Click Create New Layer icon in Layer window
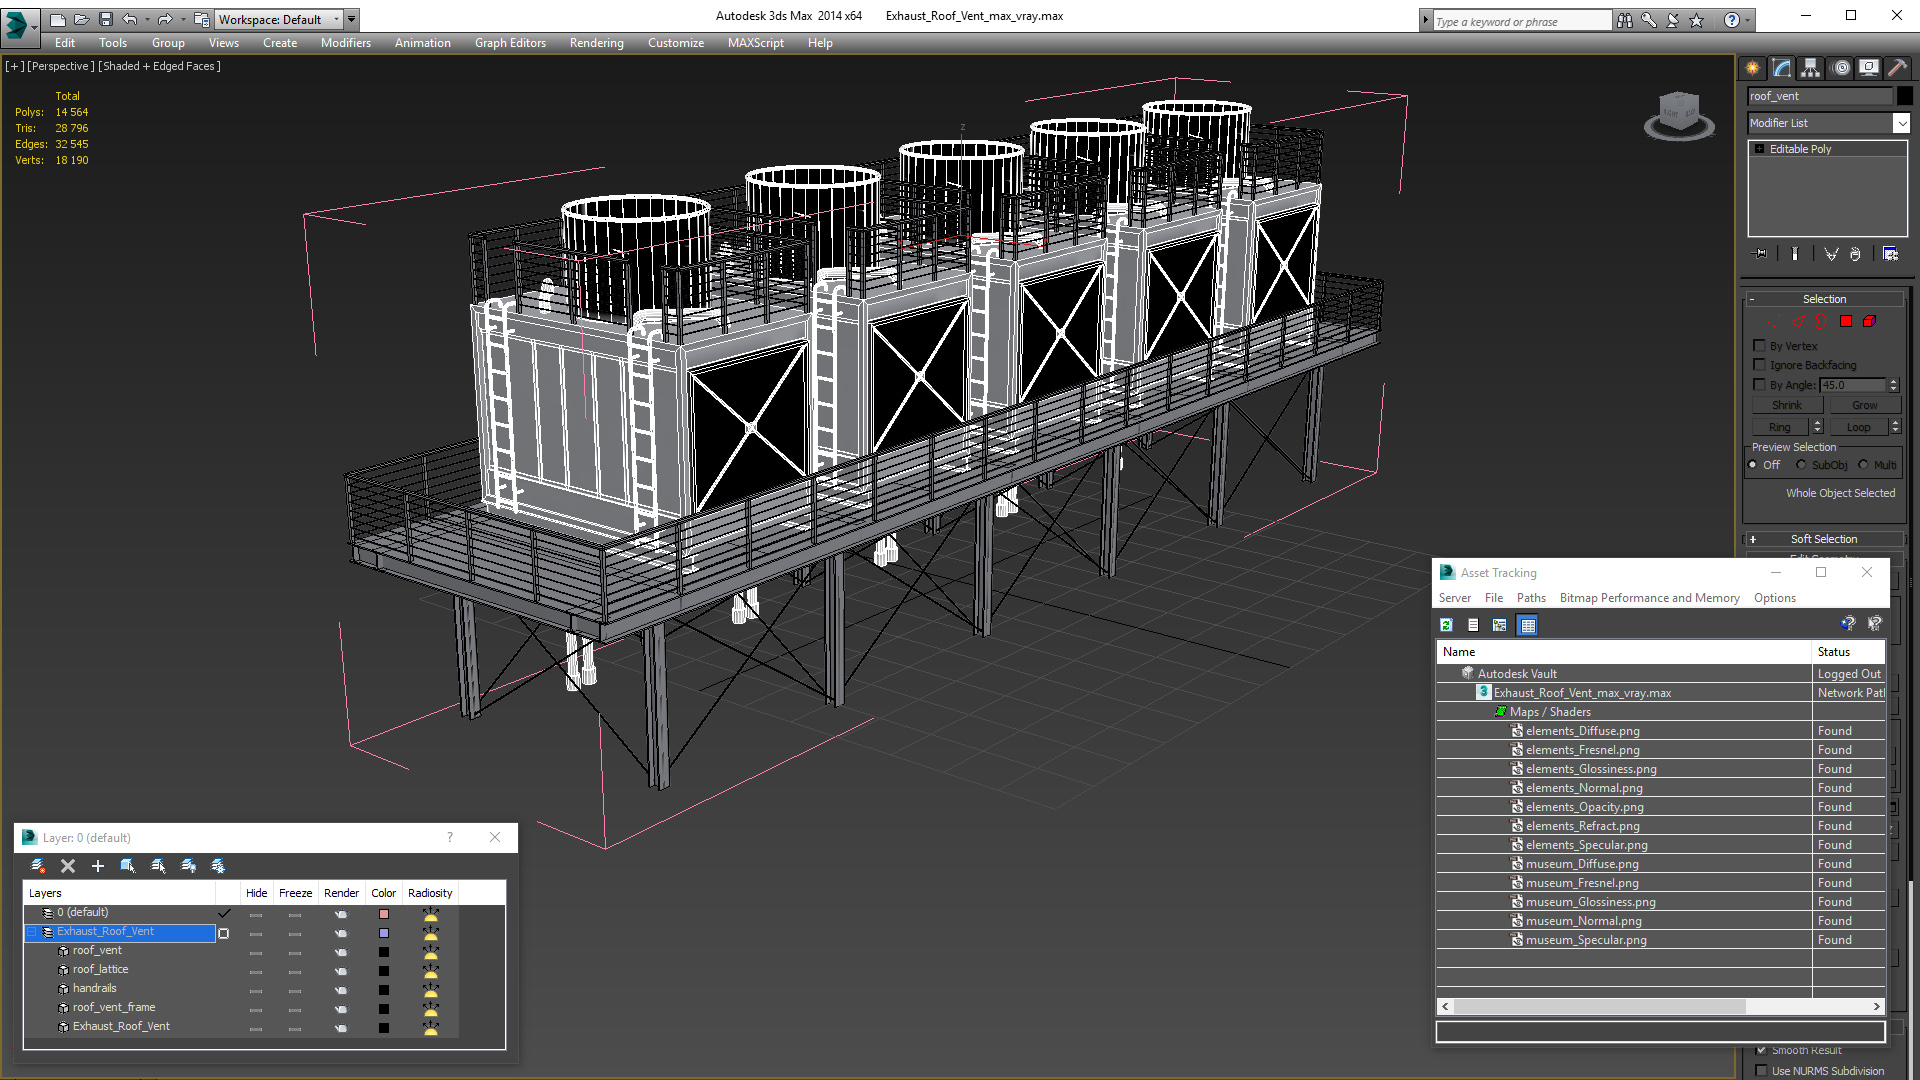This screenshot has height=1080, width=1920. point(38,866)
